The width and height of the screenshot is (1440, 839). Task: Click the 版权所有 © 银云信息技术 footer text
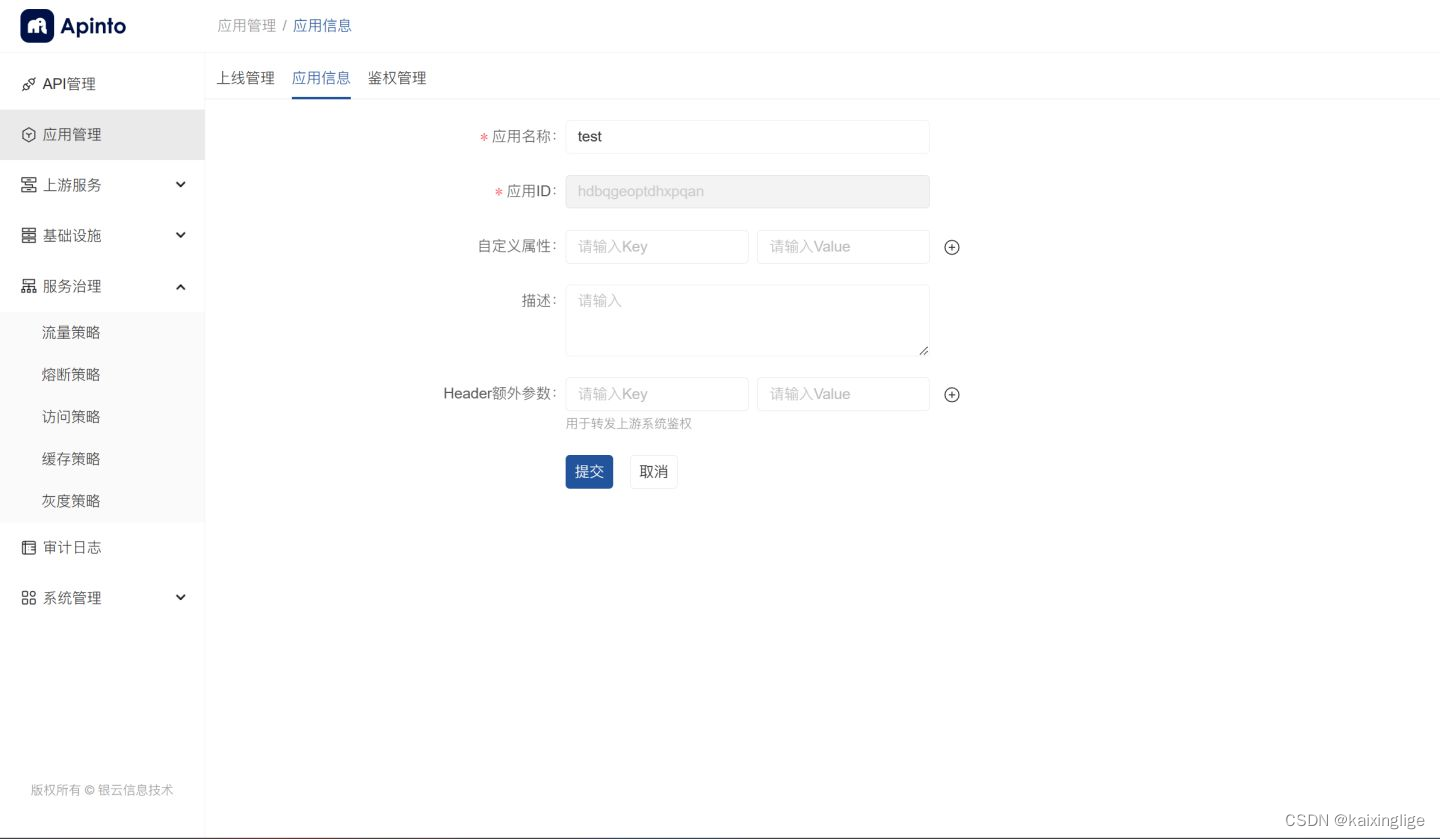point(102,790)
